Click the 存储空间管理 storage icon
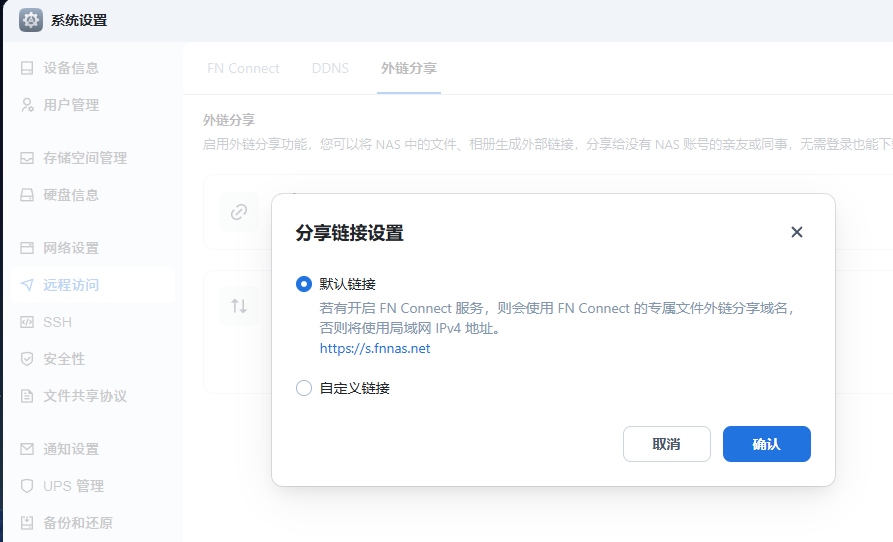The image size is (893, 542). (27, 158)
